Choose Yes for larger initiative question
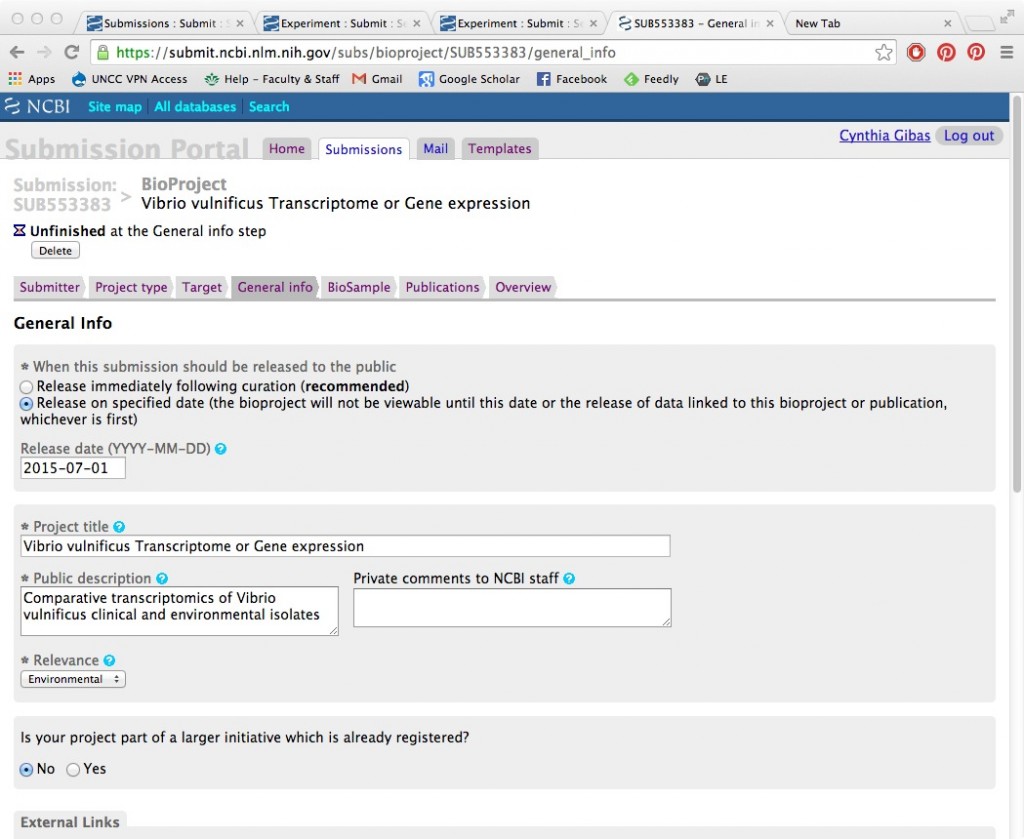Viewport: 1024px width, 839px height. [x=73, y=770]
